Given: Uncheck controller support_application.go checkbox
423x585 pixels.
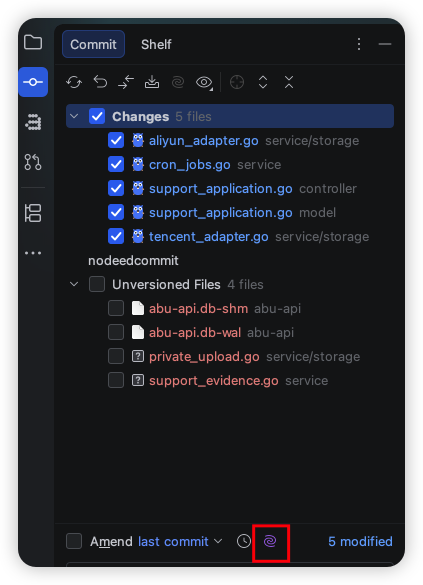Looking at the screenshot, I should [116, 188].
